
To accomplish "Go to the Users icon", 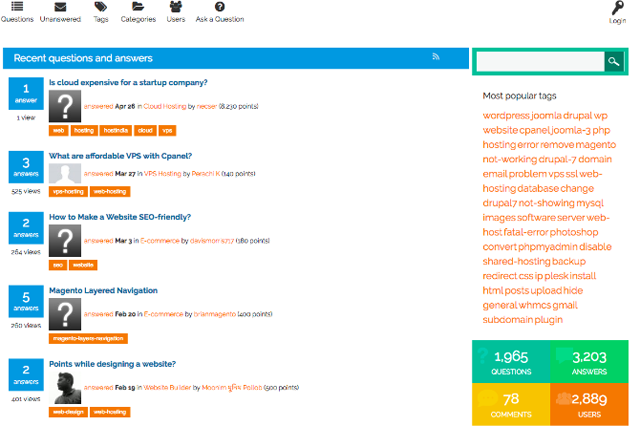I will click(x=175, y=7).
